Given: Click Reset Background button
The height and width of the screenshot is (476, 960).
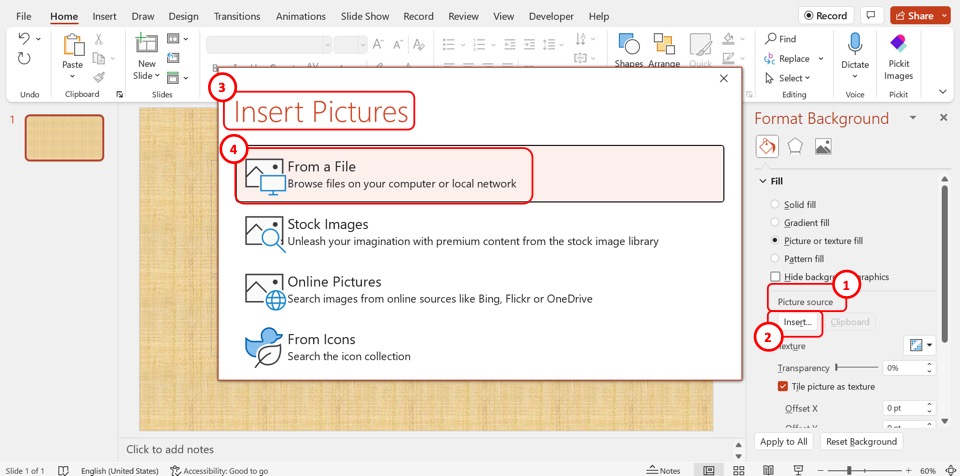Looking at the screenshot, I should (861, 441).
